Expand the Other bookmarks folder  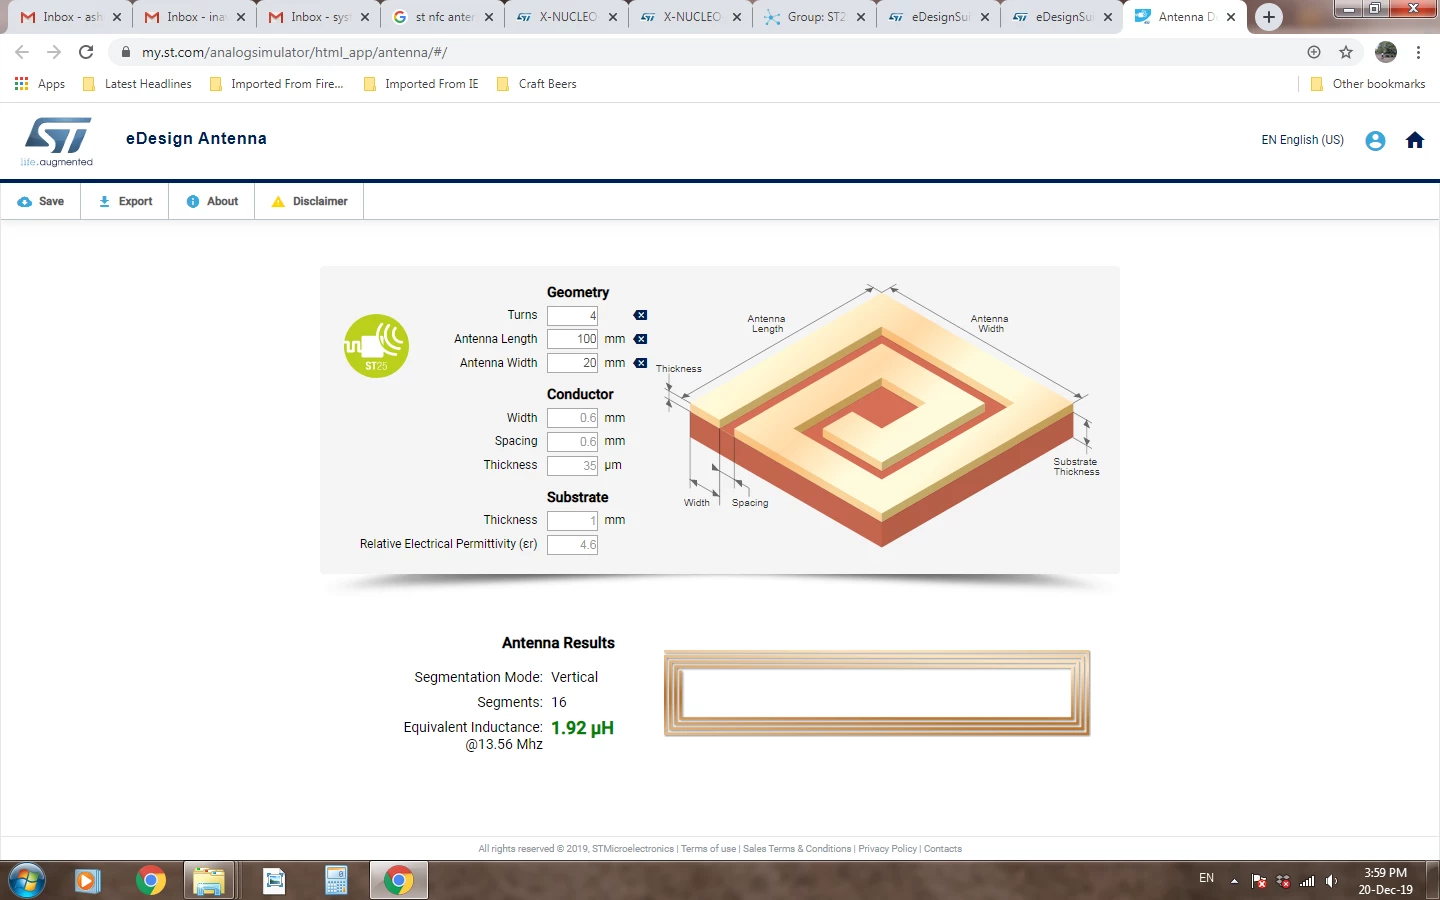click(x=1368, y=84)
